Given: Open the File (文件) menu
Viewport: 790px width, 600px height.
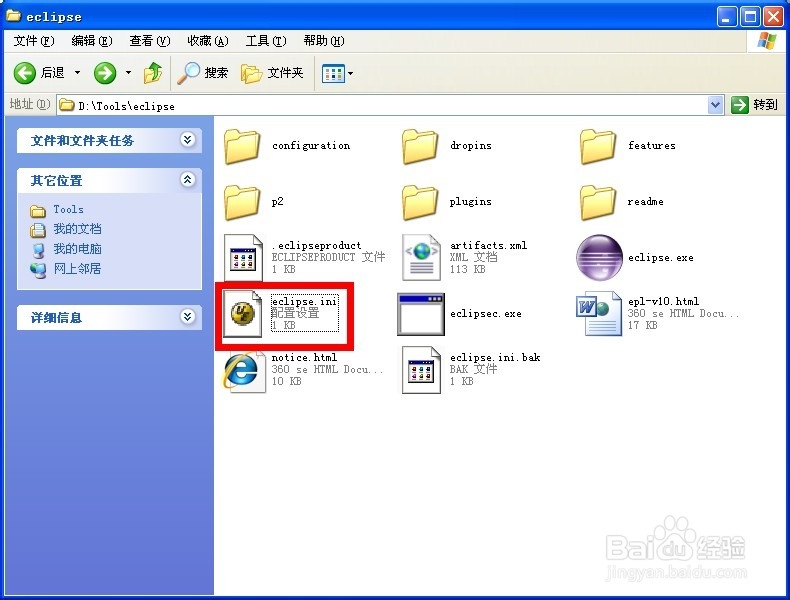Looking at the screenshot, I should [x=34, y=41].
